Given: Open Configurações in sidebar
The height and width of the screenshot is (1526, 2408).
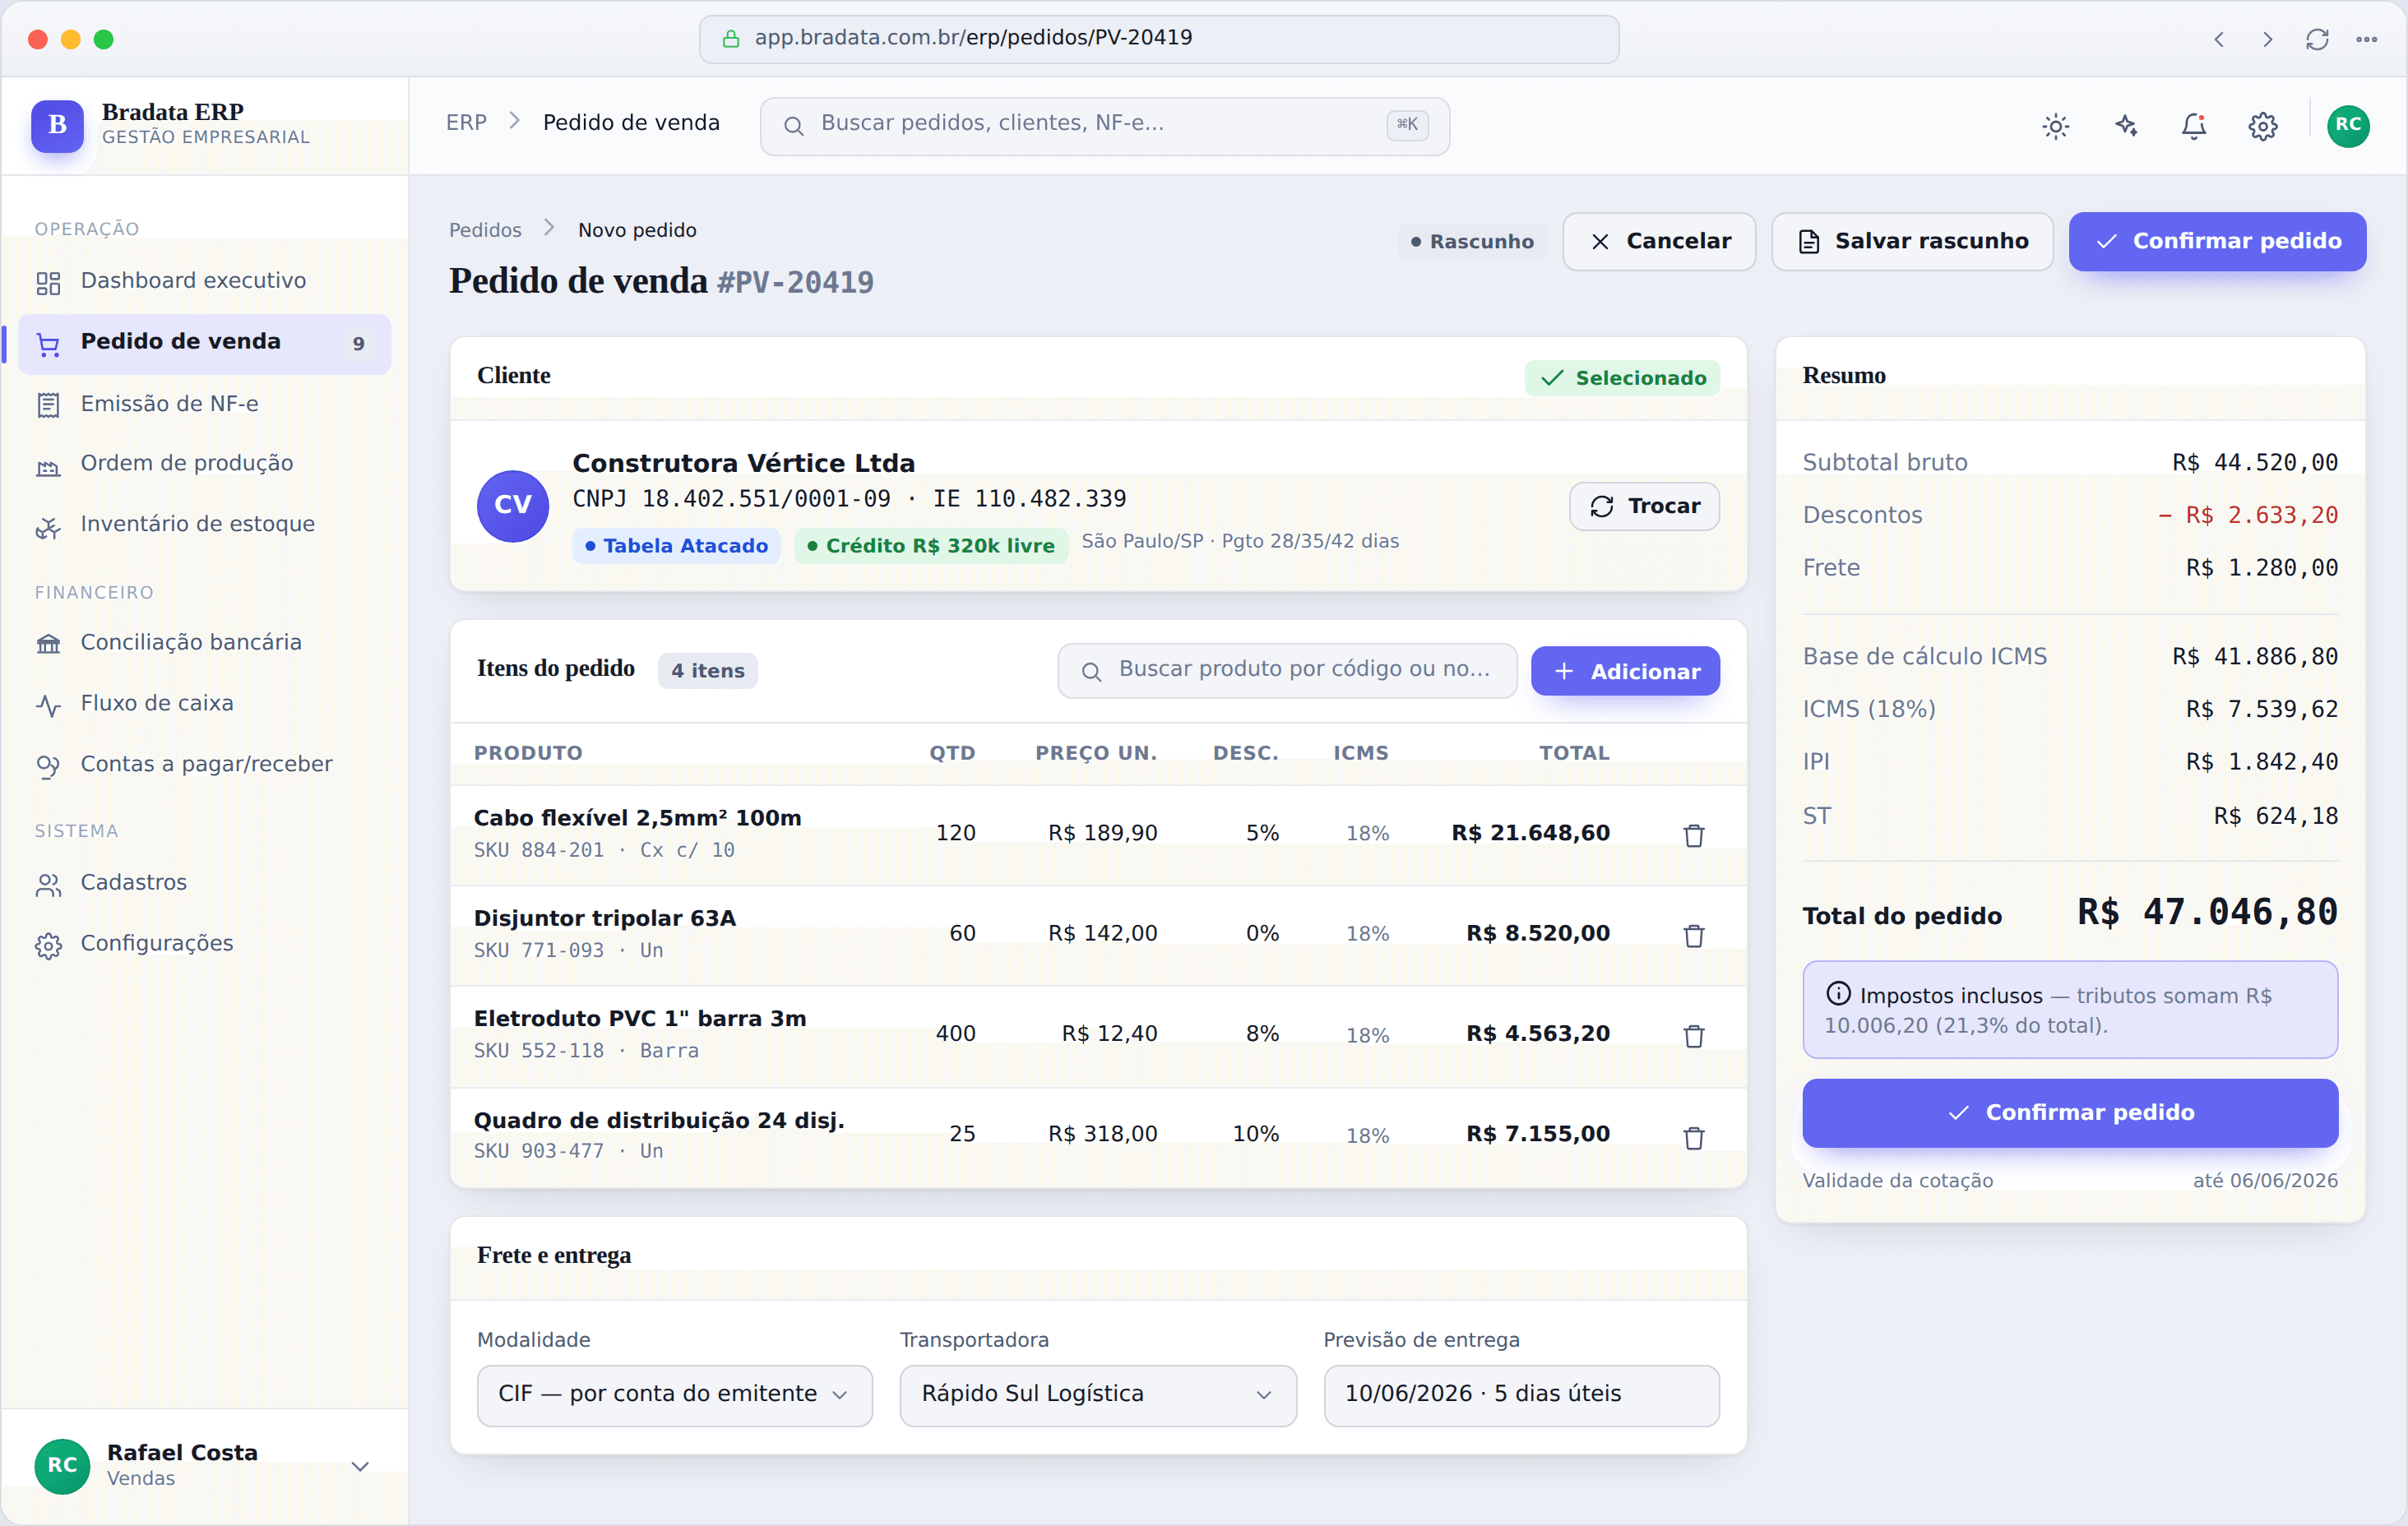Looking at the screenshot, I should tap(204, 944).
